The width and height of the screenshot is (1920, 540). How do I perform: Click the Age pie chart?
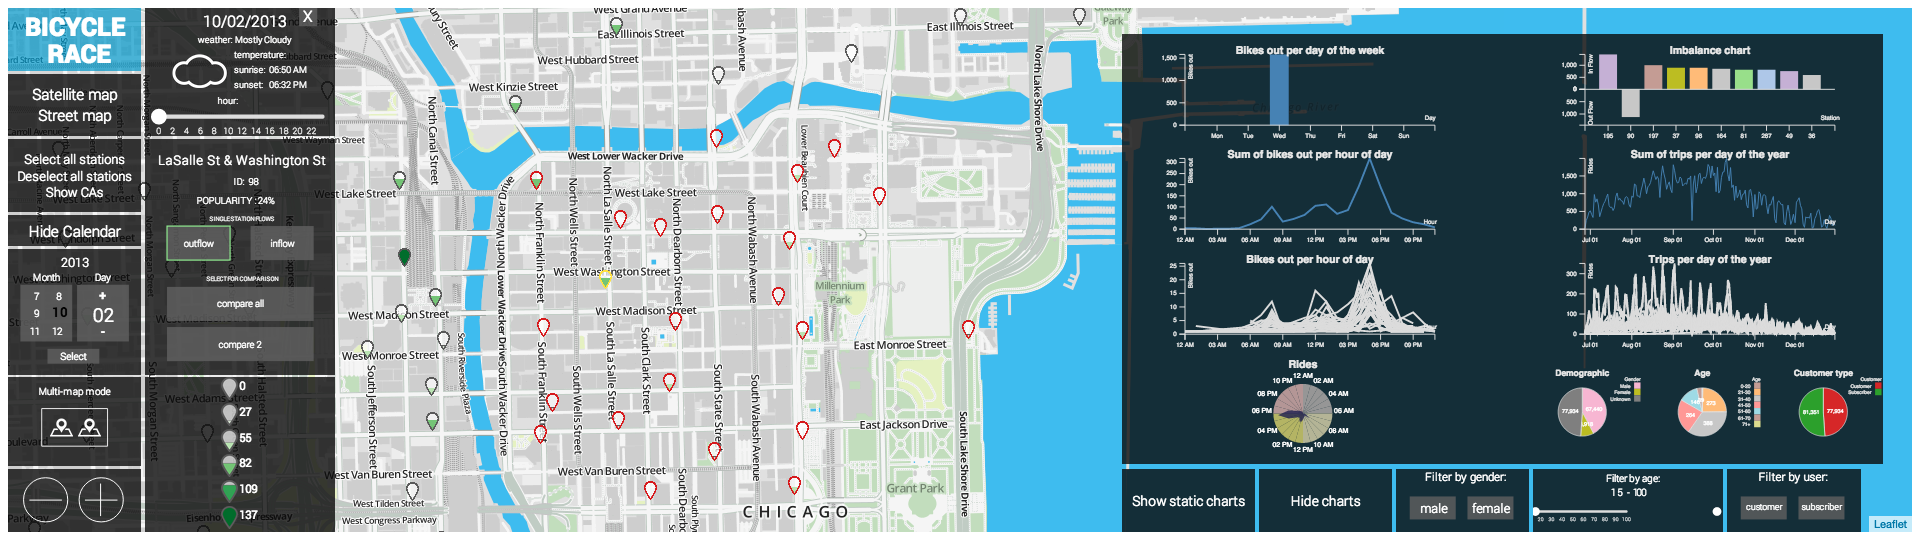pyautogui.click(x=1702, y=412)
